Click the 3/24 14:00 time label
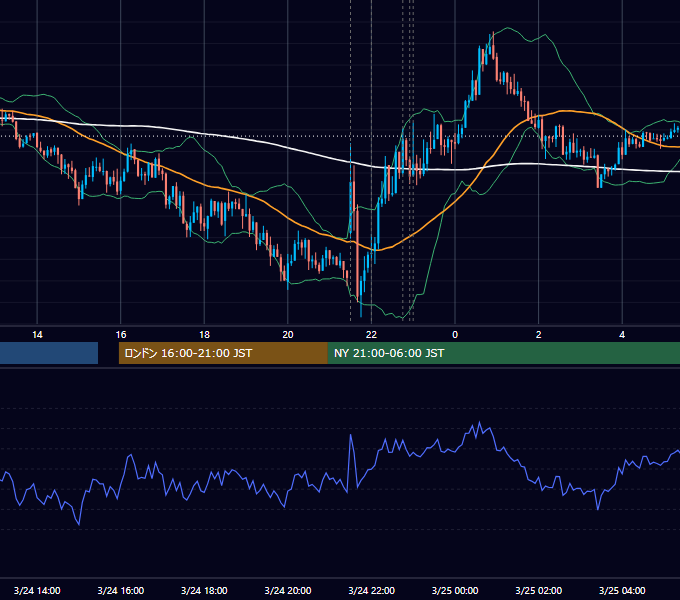Image resolution: width=680 pixels, height=600 pixels. (x=37, y=590)
